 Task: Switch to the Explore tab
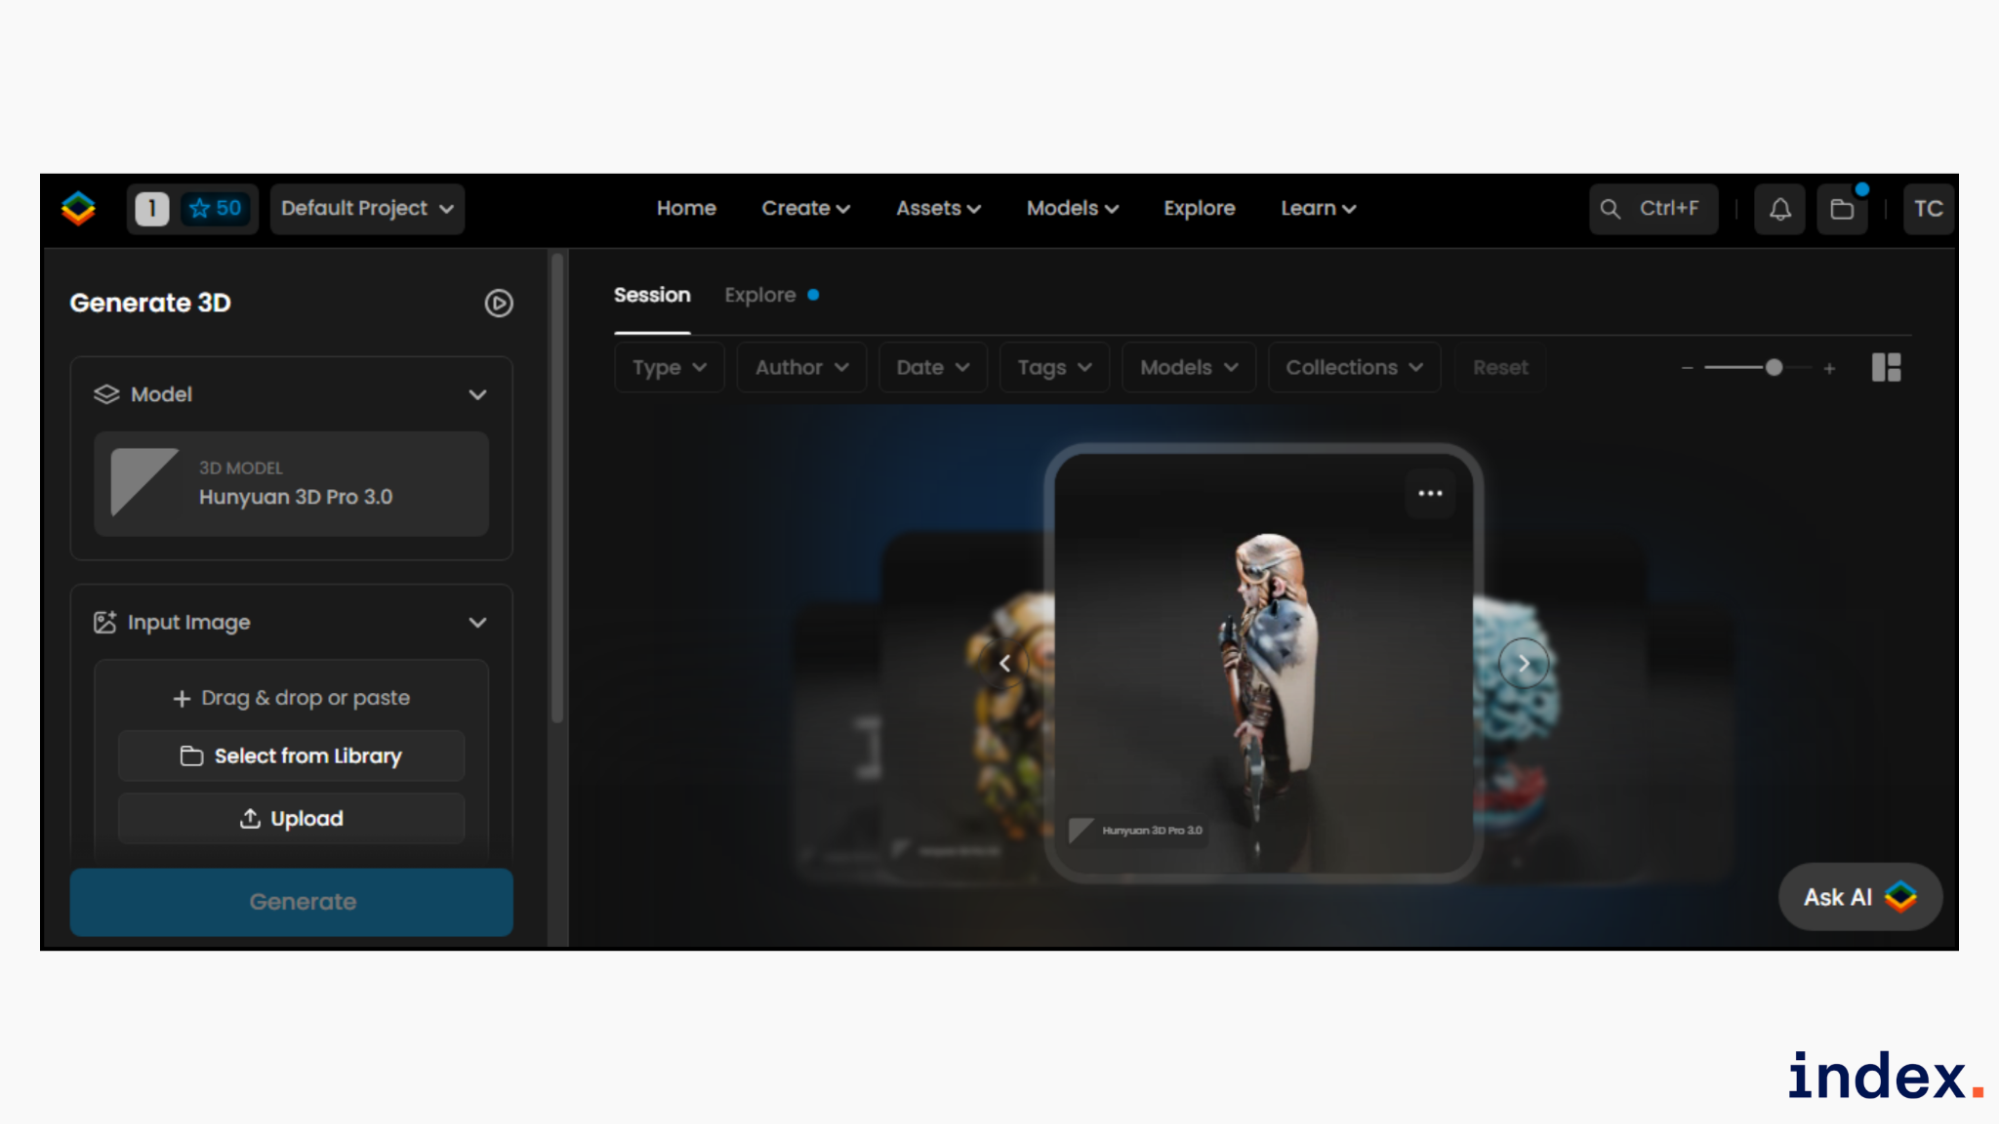pyautogui.click(x=760, y=295)
